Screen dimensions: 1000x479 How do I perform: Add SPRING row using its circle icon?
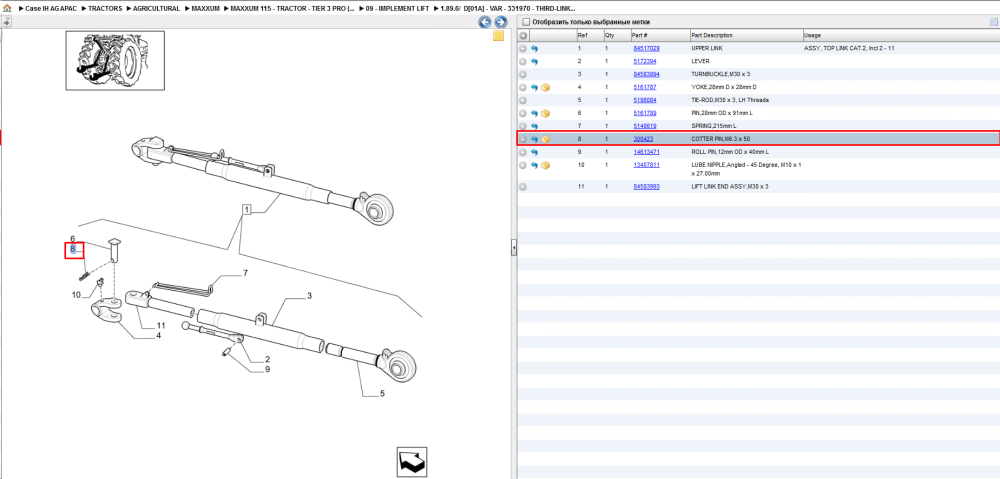coord(523,126)
